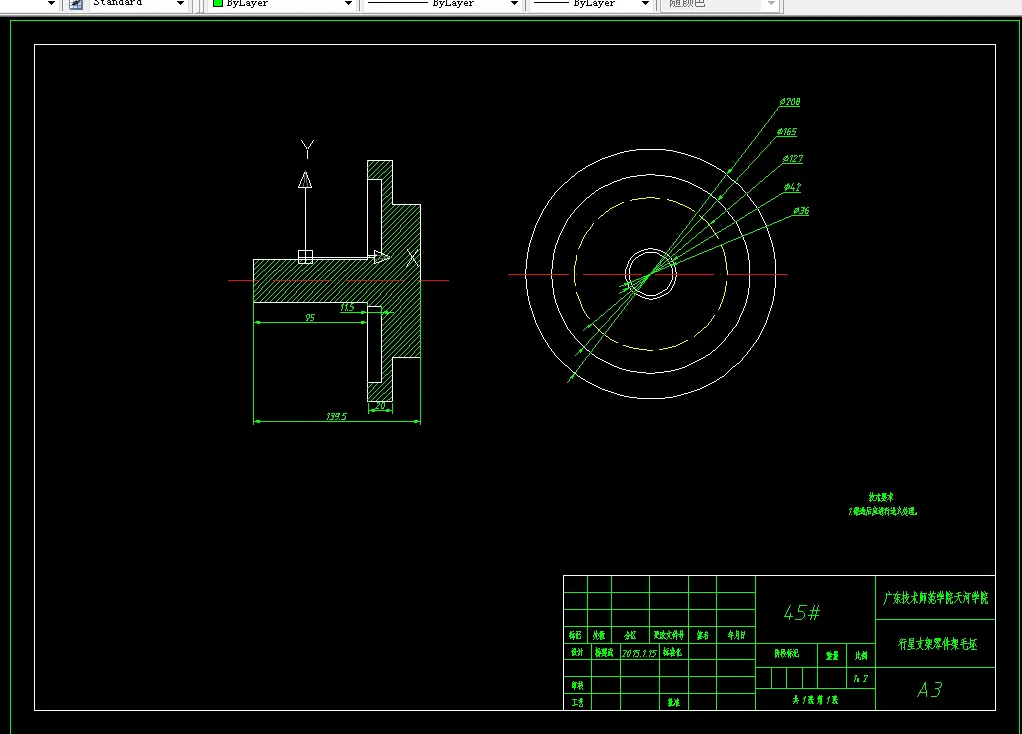Select the Ø165 diameter dimension text
1022x734 pixels.
(x=787, y=132)
